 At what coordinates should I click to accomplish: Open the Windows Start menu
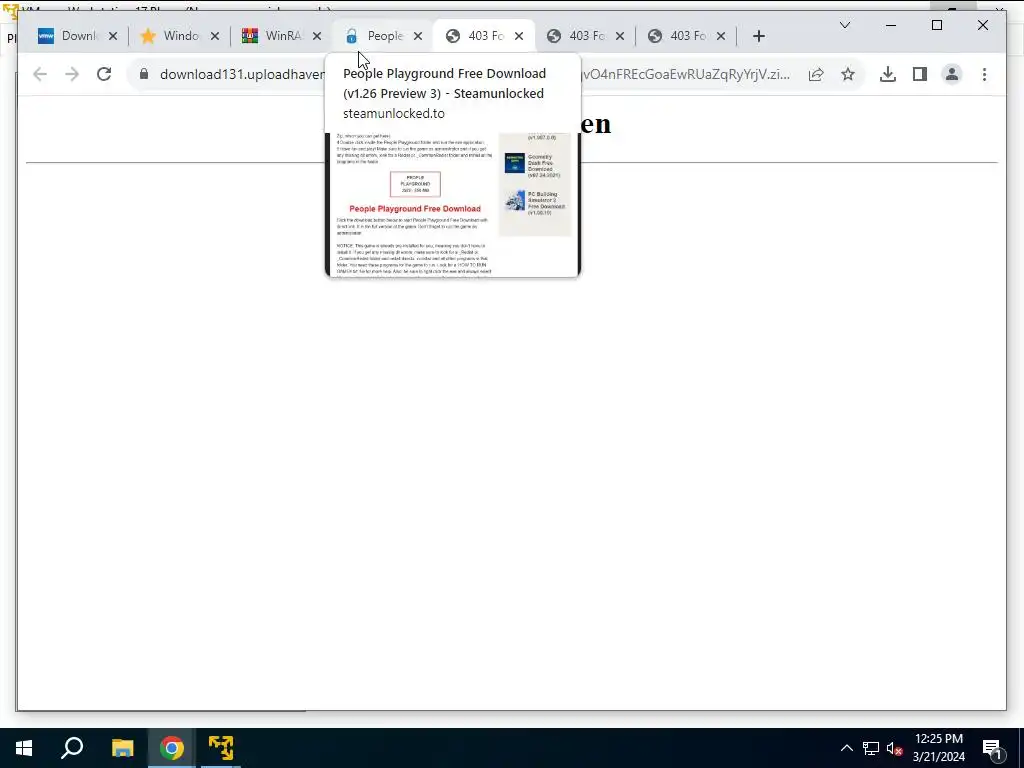tap(24, 748)
